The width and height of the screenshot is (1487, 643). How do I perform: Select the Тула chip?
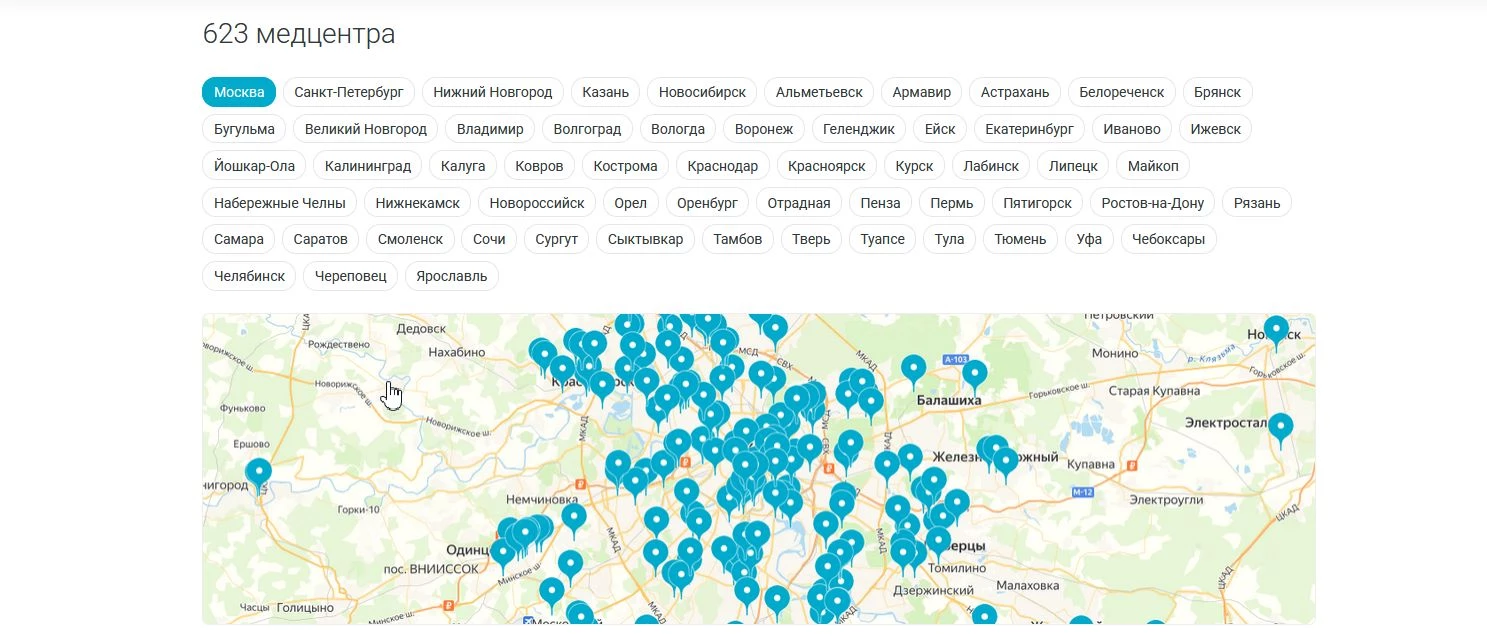pyautogui.click(x=950, y=240)
